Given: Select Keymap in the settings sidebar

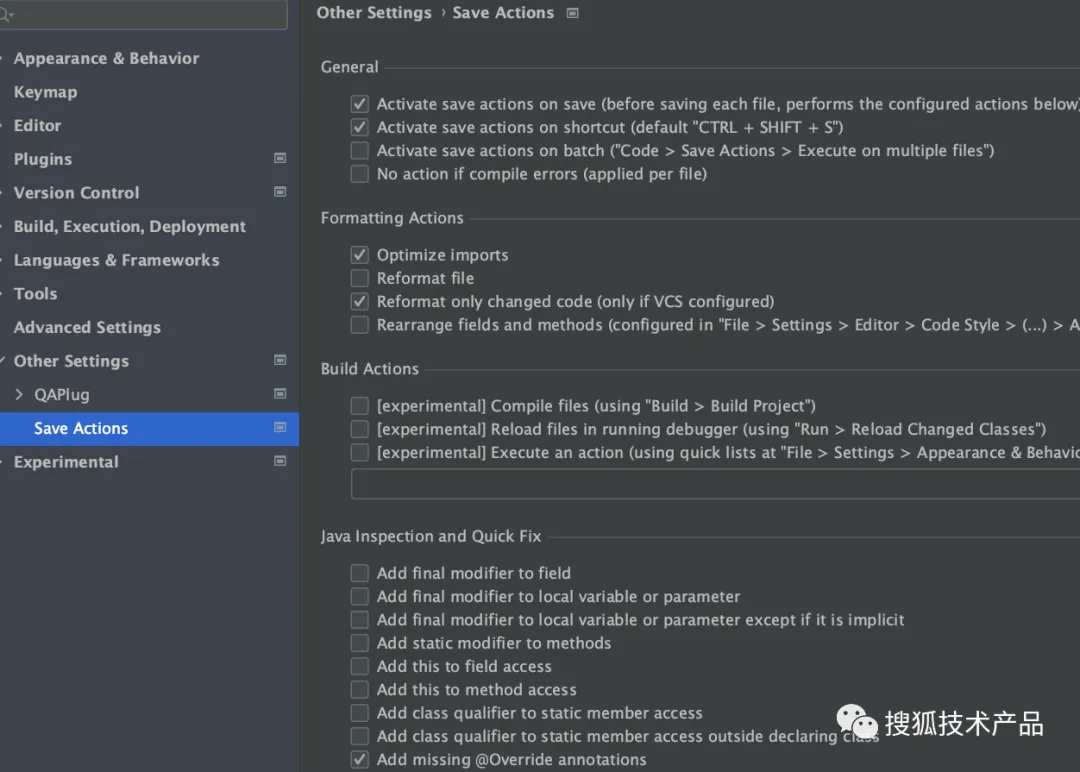Looking at the screenshot, I should pyautogui.click(x=45, y=92).
